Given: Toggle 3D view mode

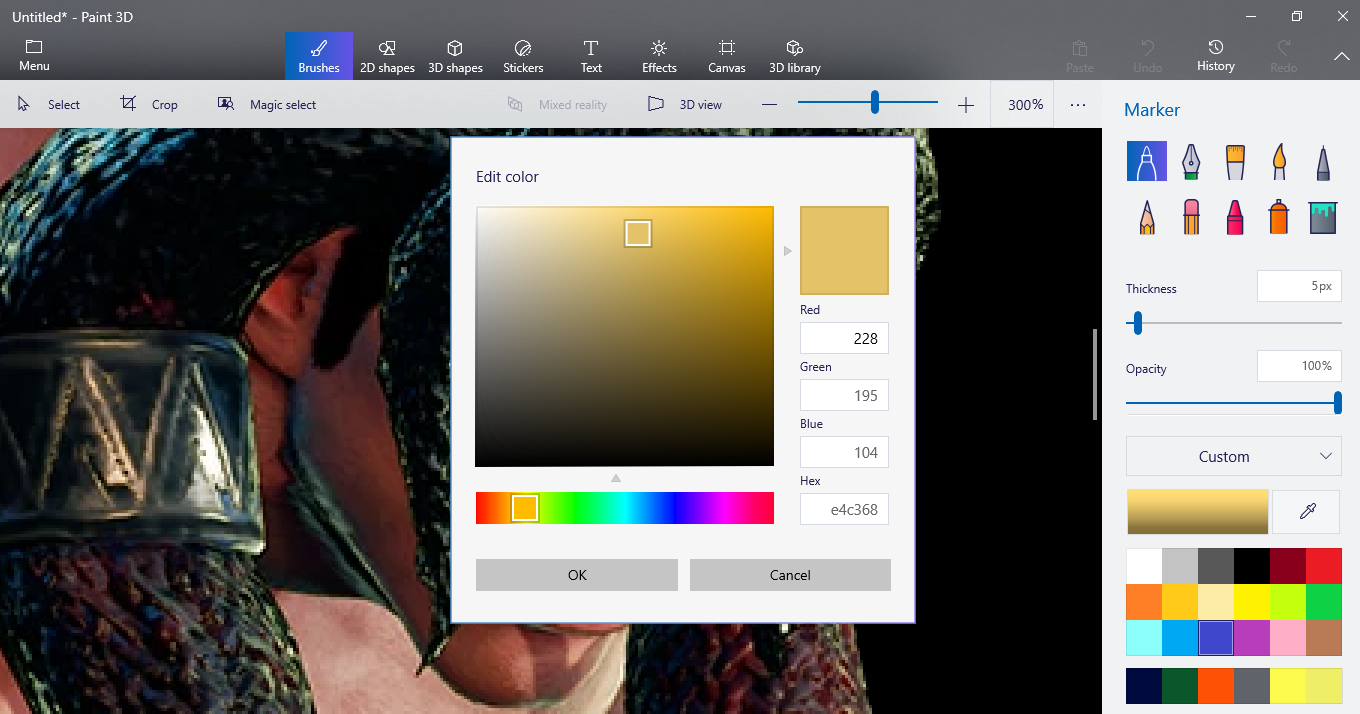Looking at the screenshot, I should coord(685,104).
